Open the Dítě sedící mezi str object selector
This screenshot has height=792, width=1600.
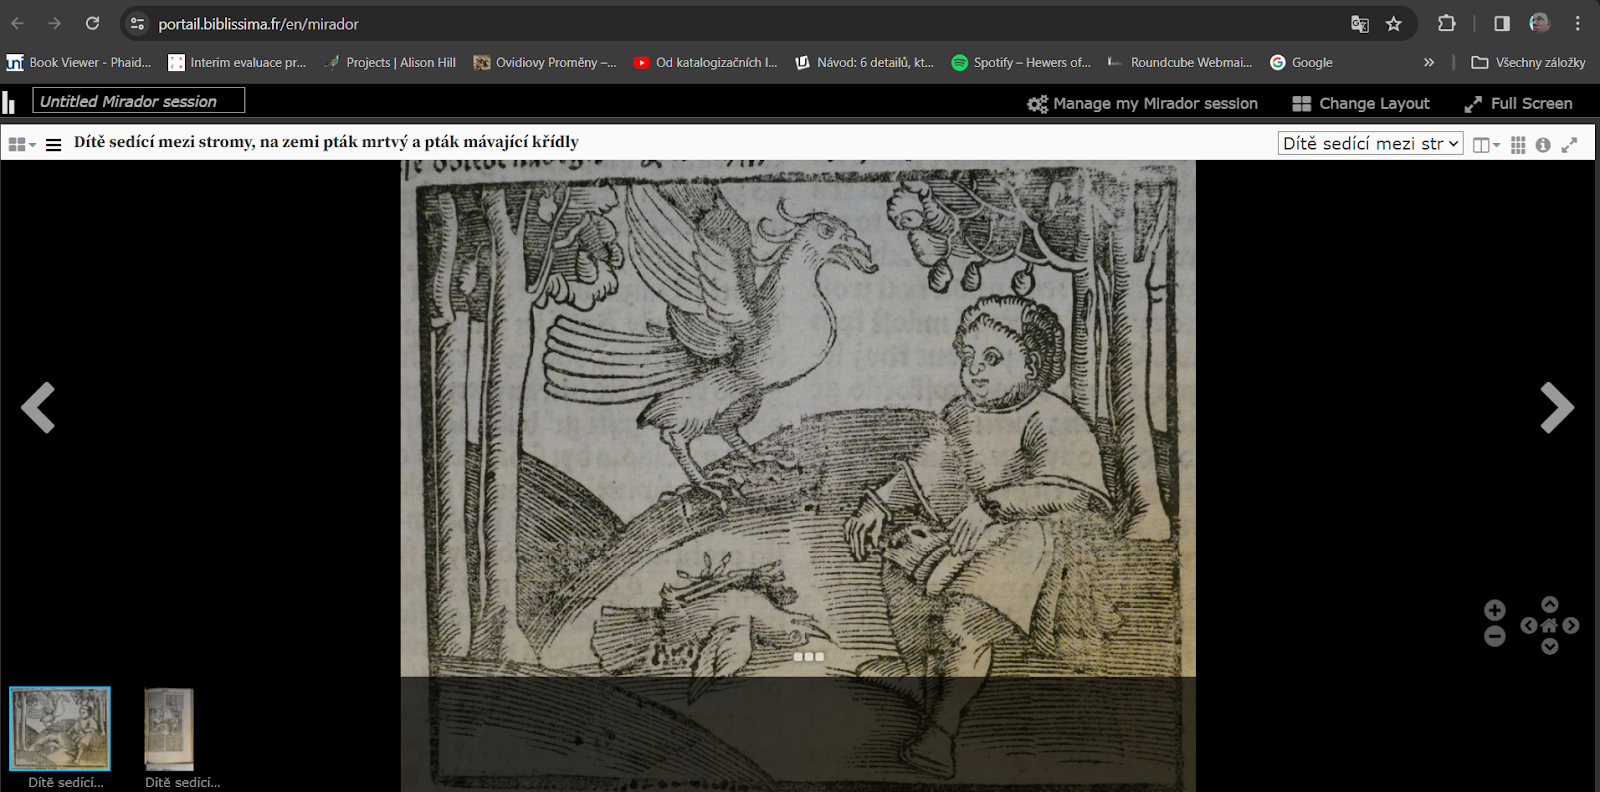point(1371,143)
